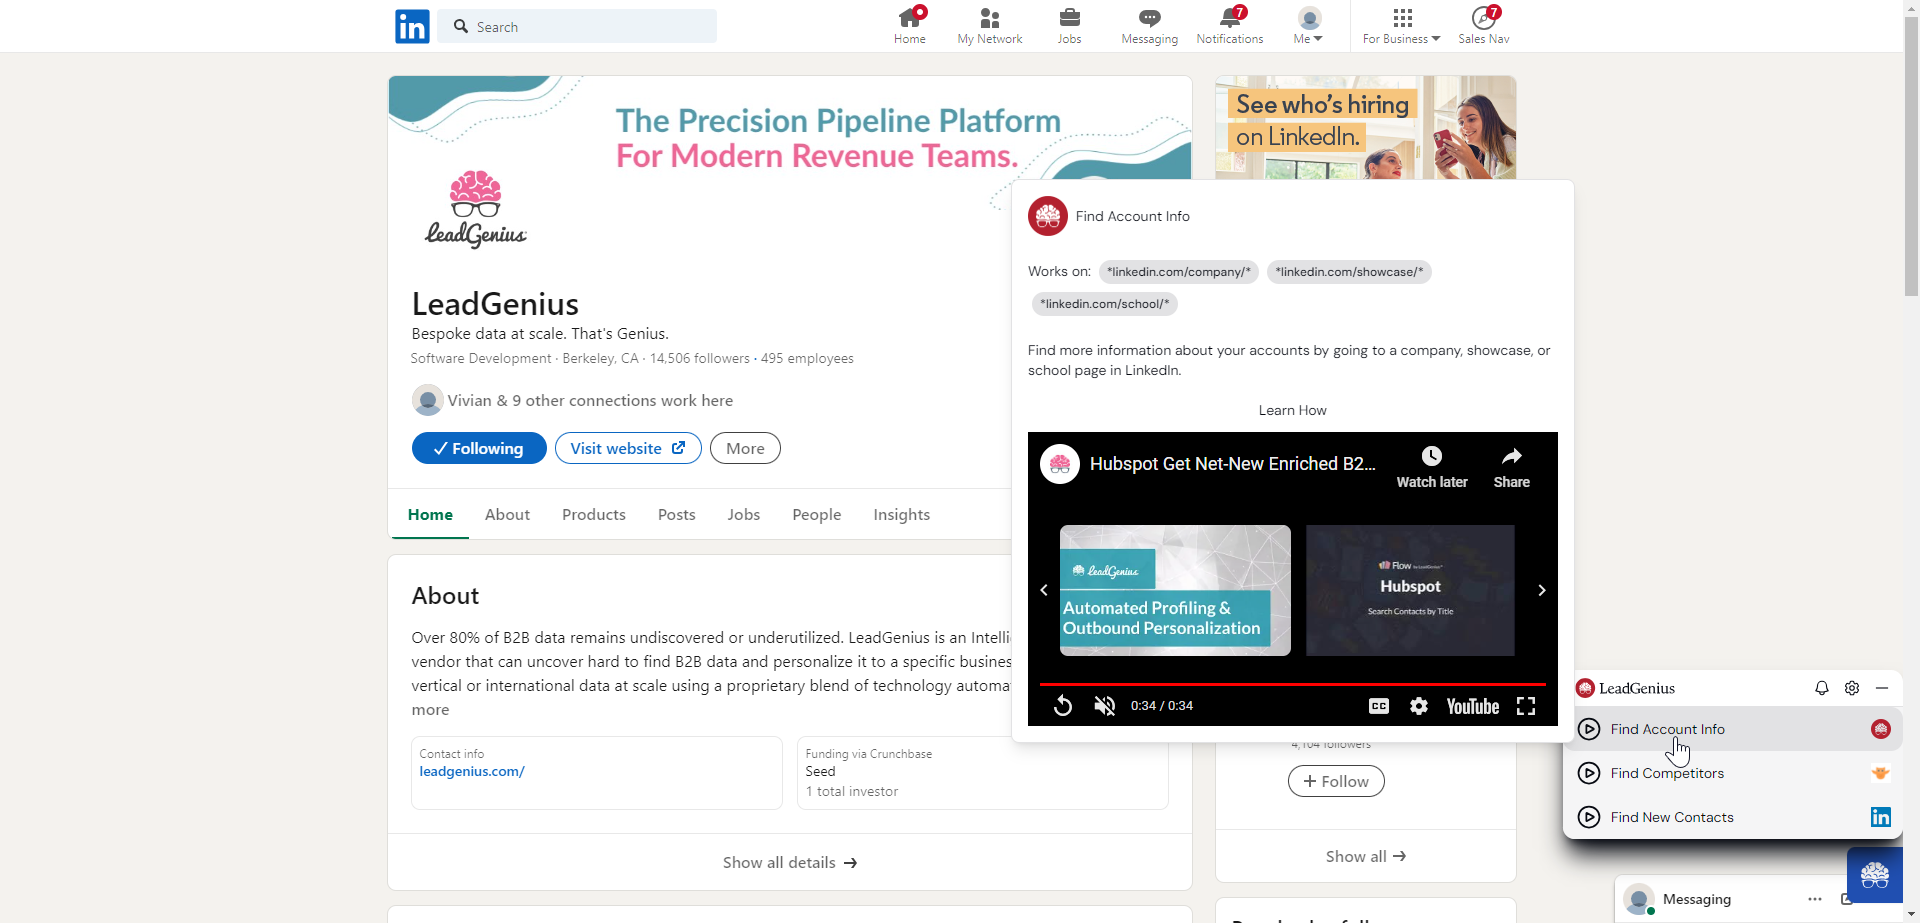
Task: Expand About text with 'more'
Action: click(431, 709)
